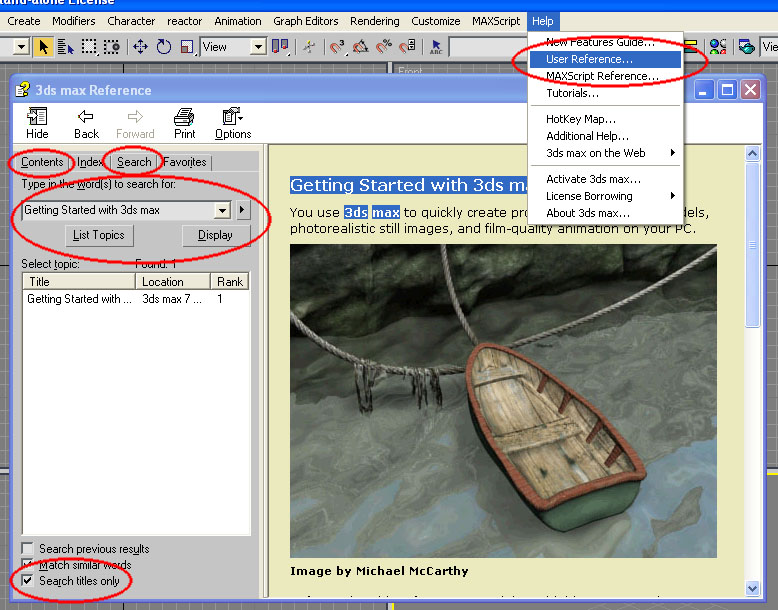Sort results by Title column
Viewport: 778px width, 610px height.
pyautogui.click(x=79, y=281)
